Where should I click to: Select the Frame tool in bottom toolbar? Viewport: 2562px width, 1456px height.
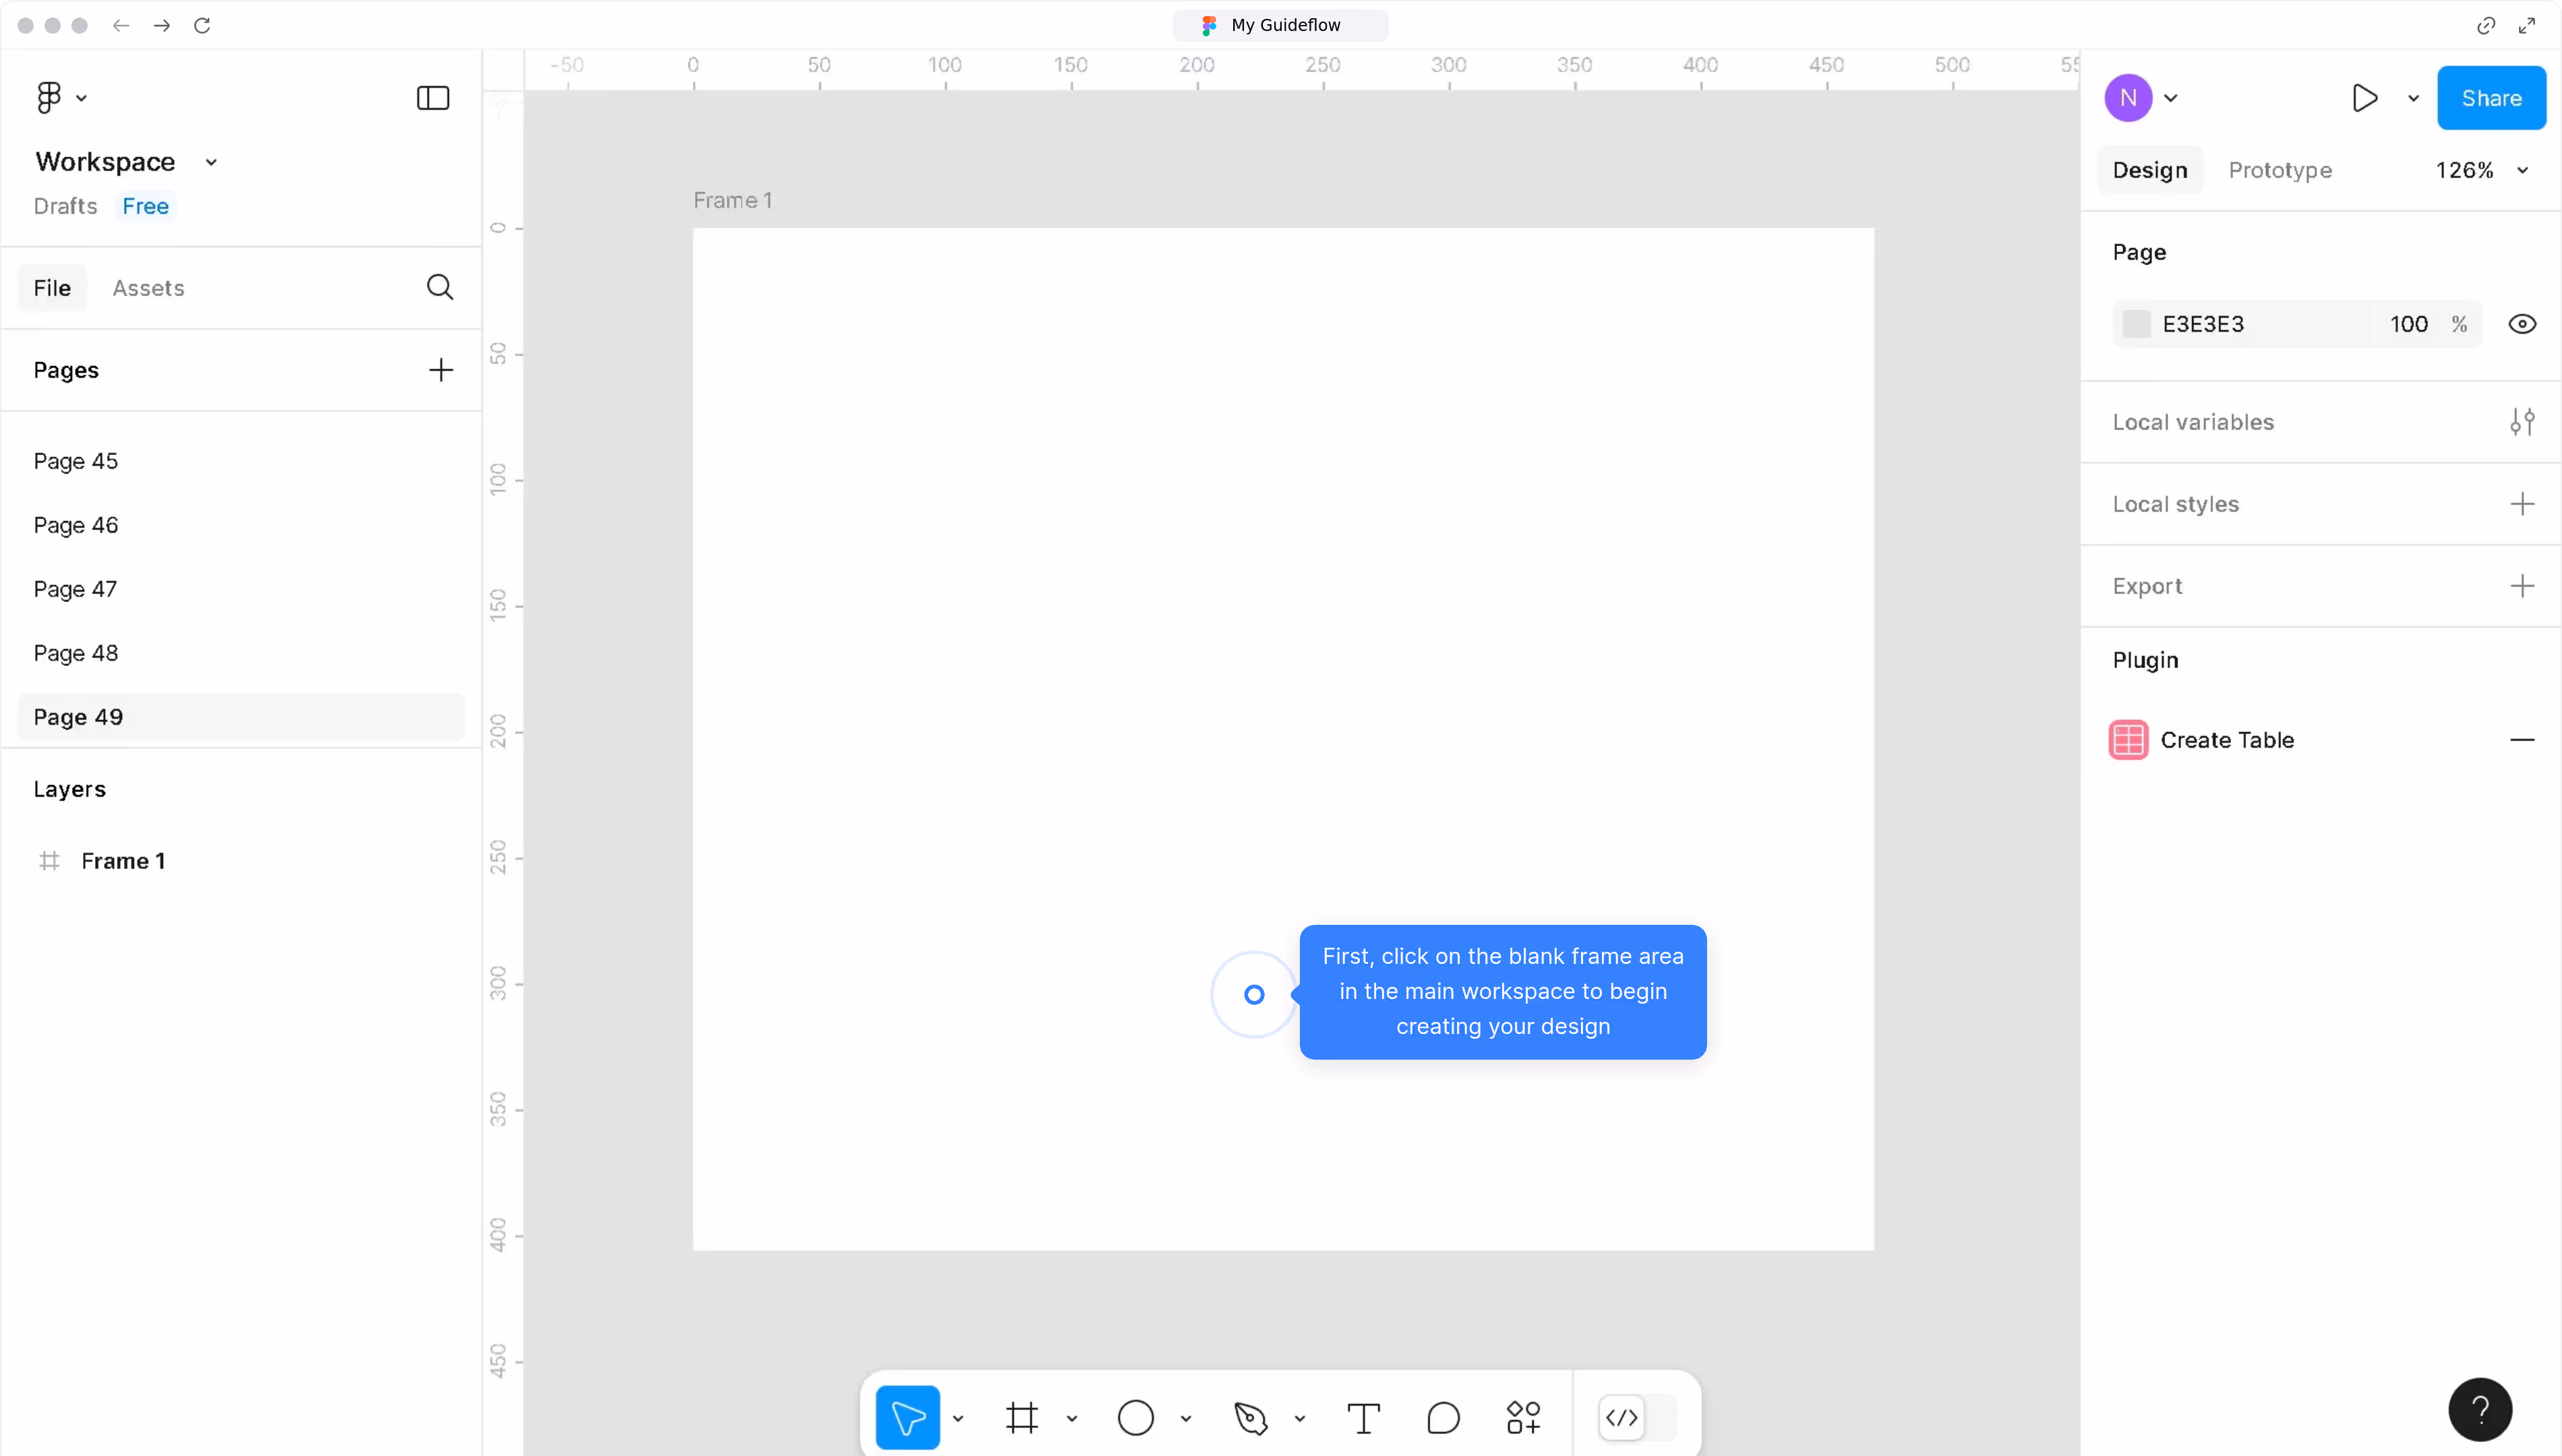click(x=1021, y=1417)
